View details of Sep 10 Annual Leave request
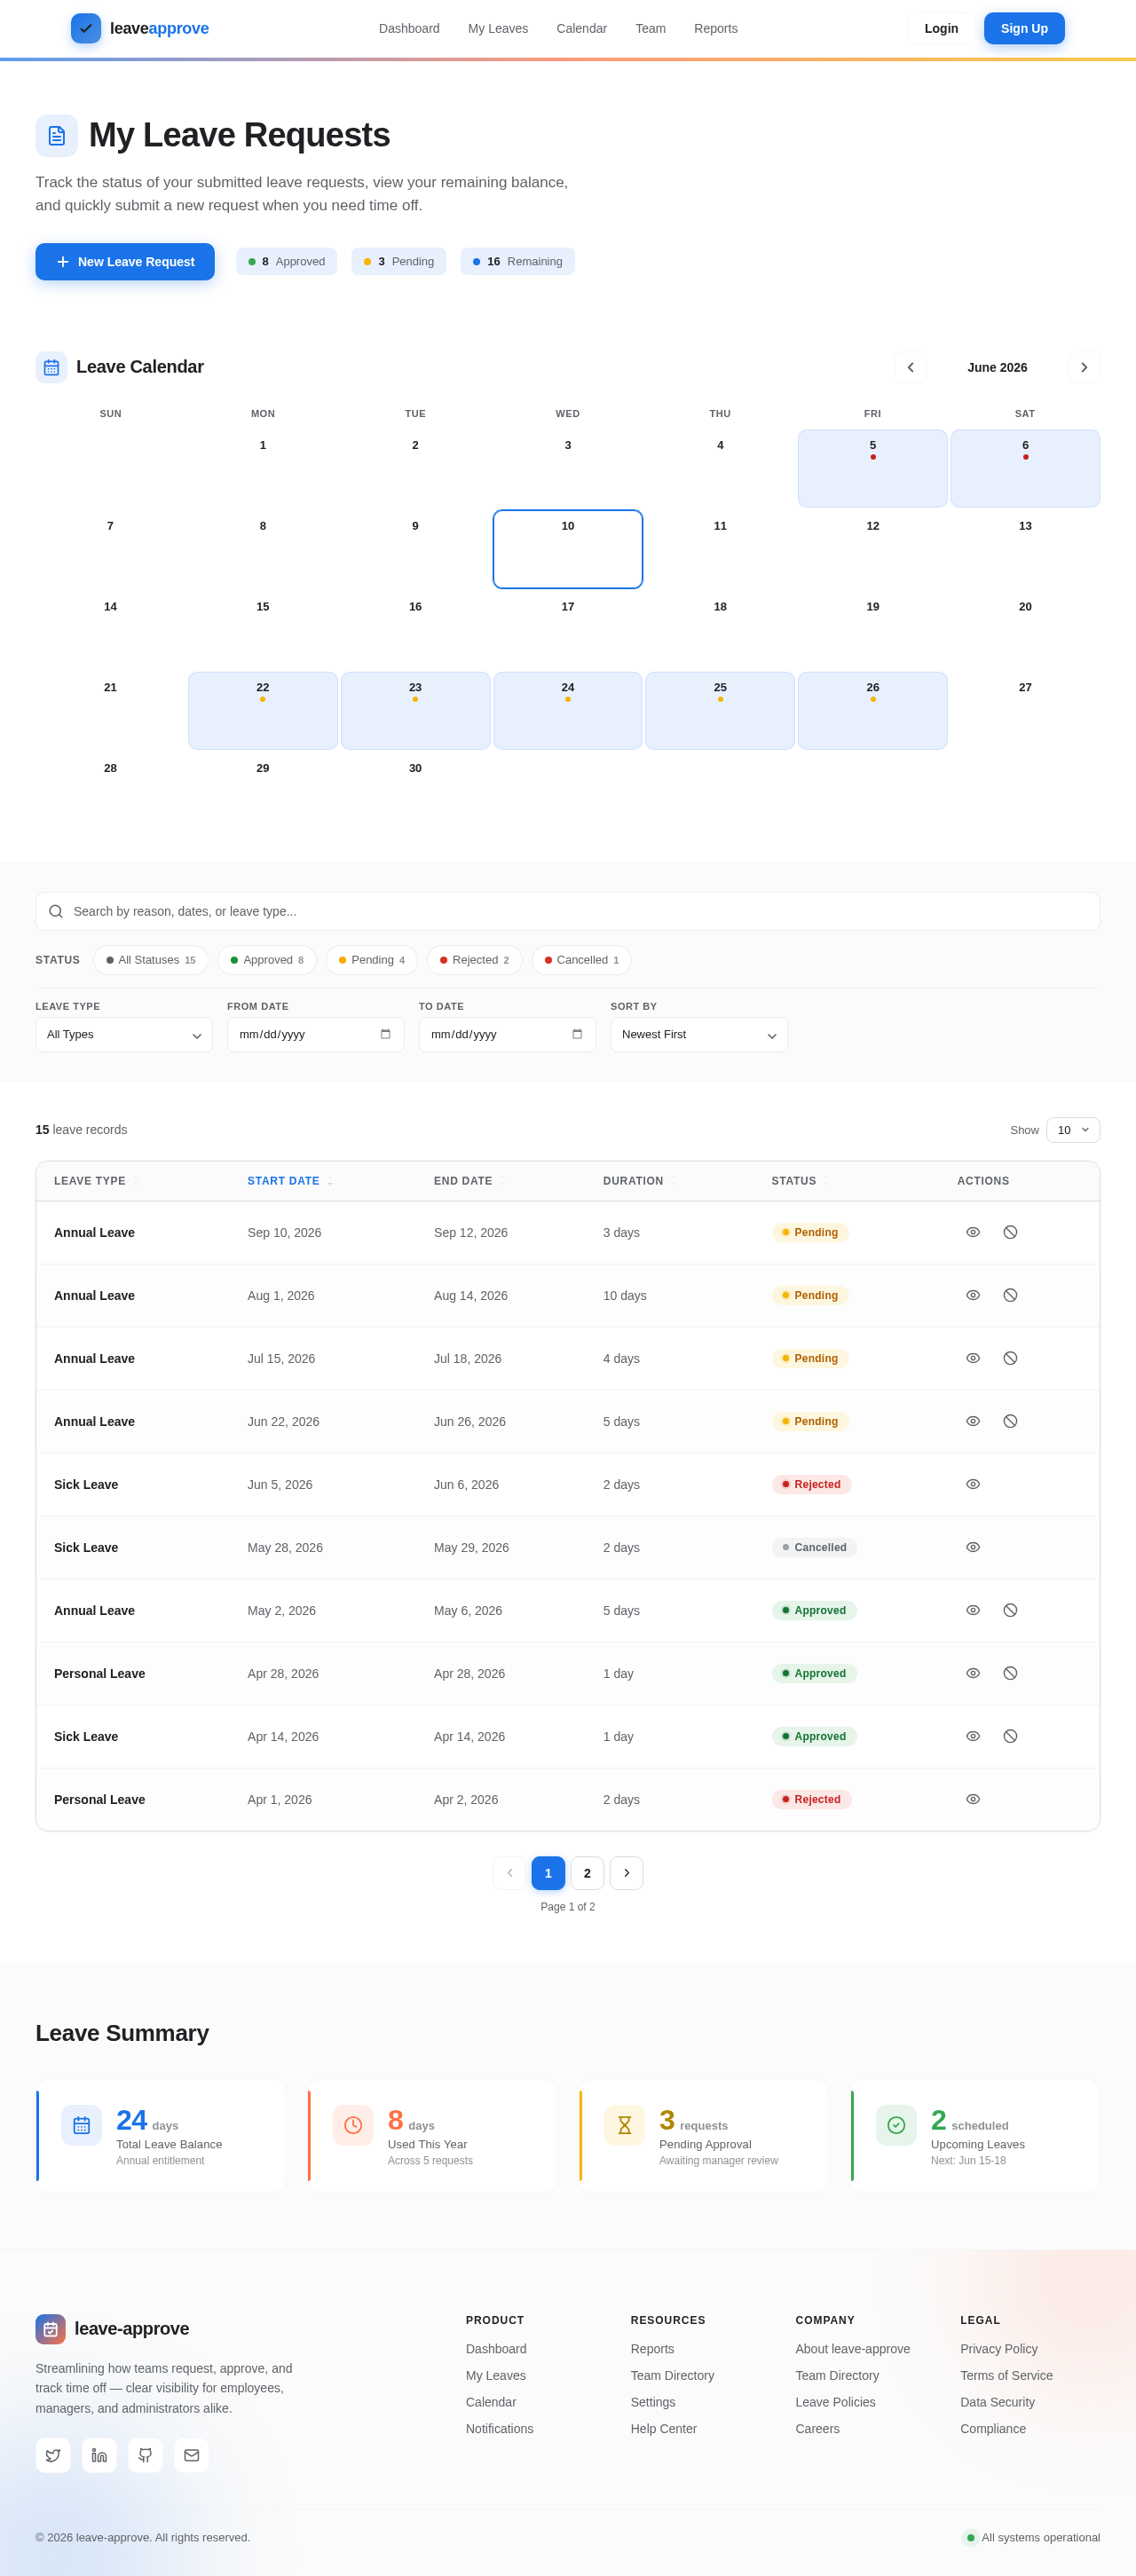 tap(973, 1232)
